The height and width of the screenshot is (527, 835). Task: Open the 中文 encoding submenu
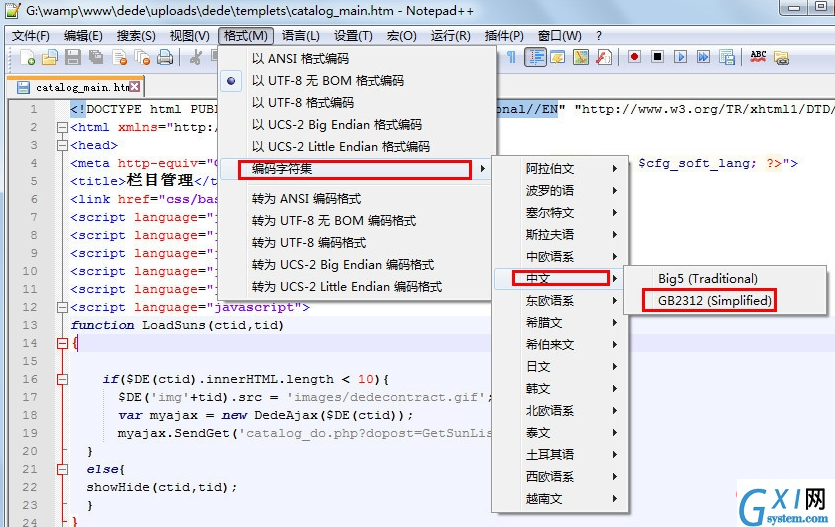point(560,278)
